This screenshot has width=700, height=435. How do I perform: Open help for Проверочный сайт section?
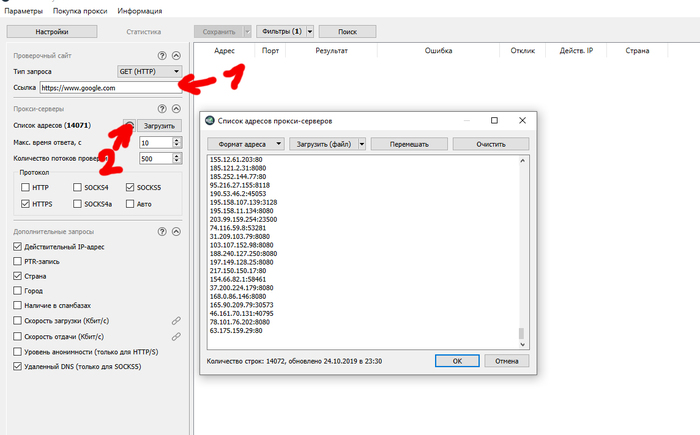pyautogui.click(x=162, y=56)
